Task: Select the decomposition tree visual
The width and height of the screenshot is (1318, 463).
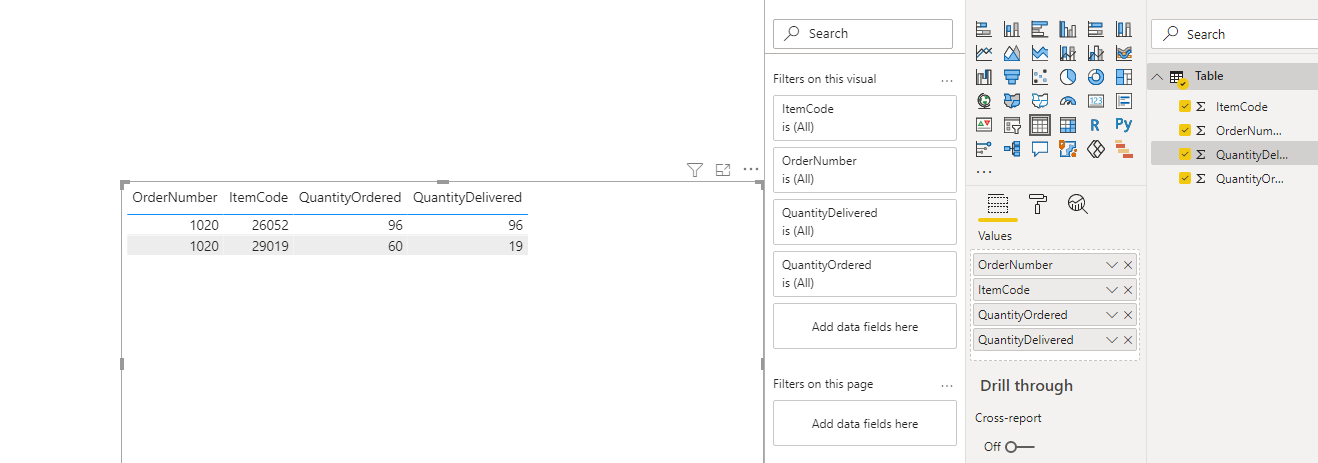Action: click(1012, 149)
